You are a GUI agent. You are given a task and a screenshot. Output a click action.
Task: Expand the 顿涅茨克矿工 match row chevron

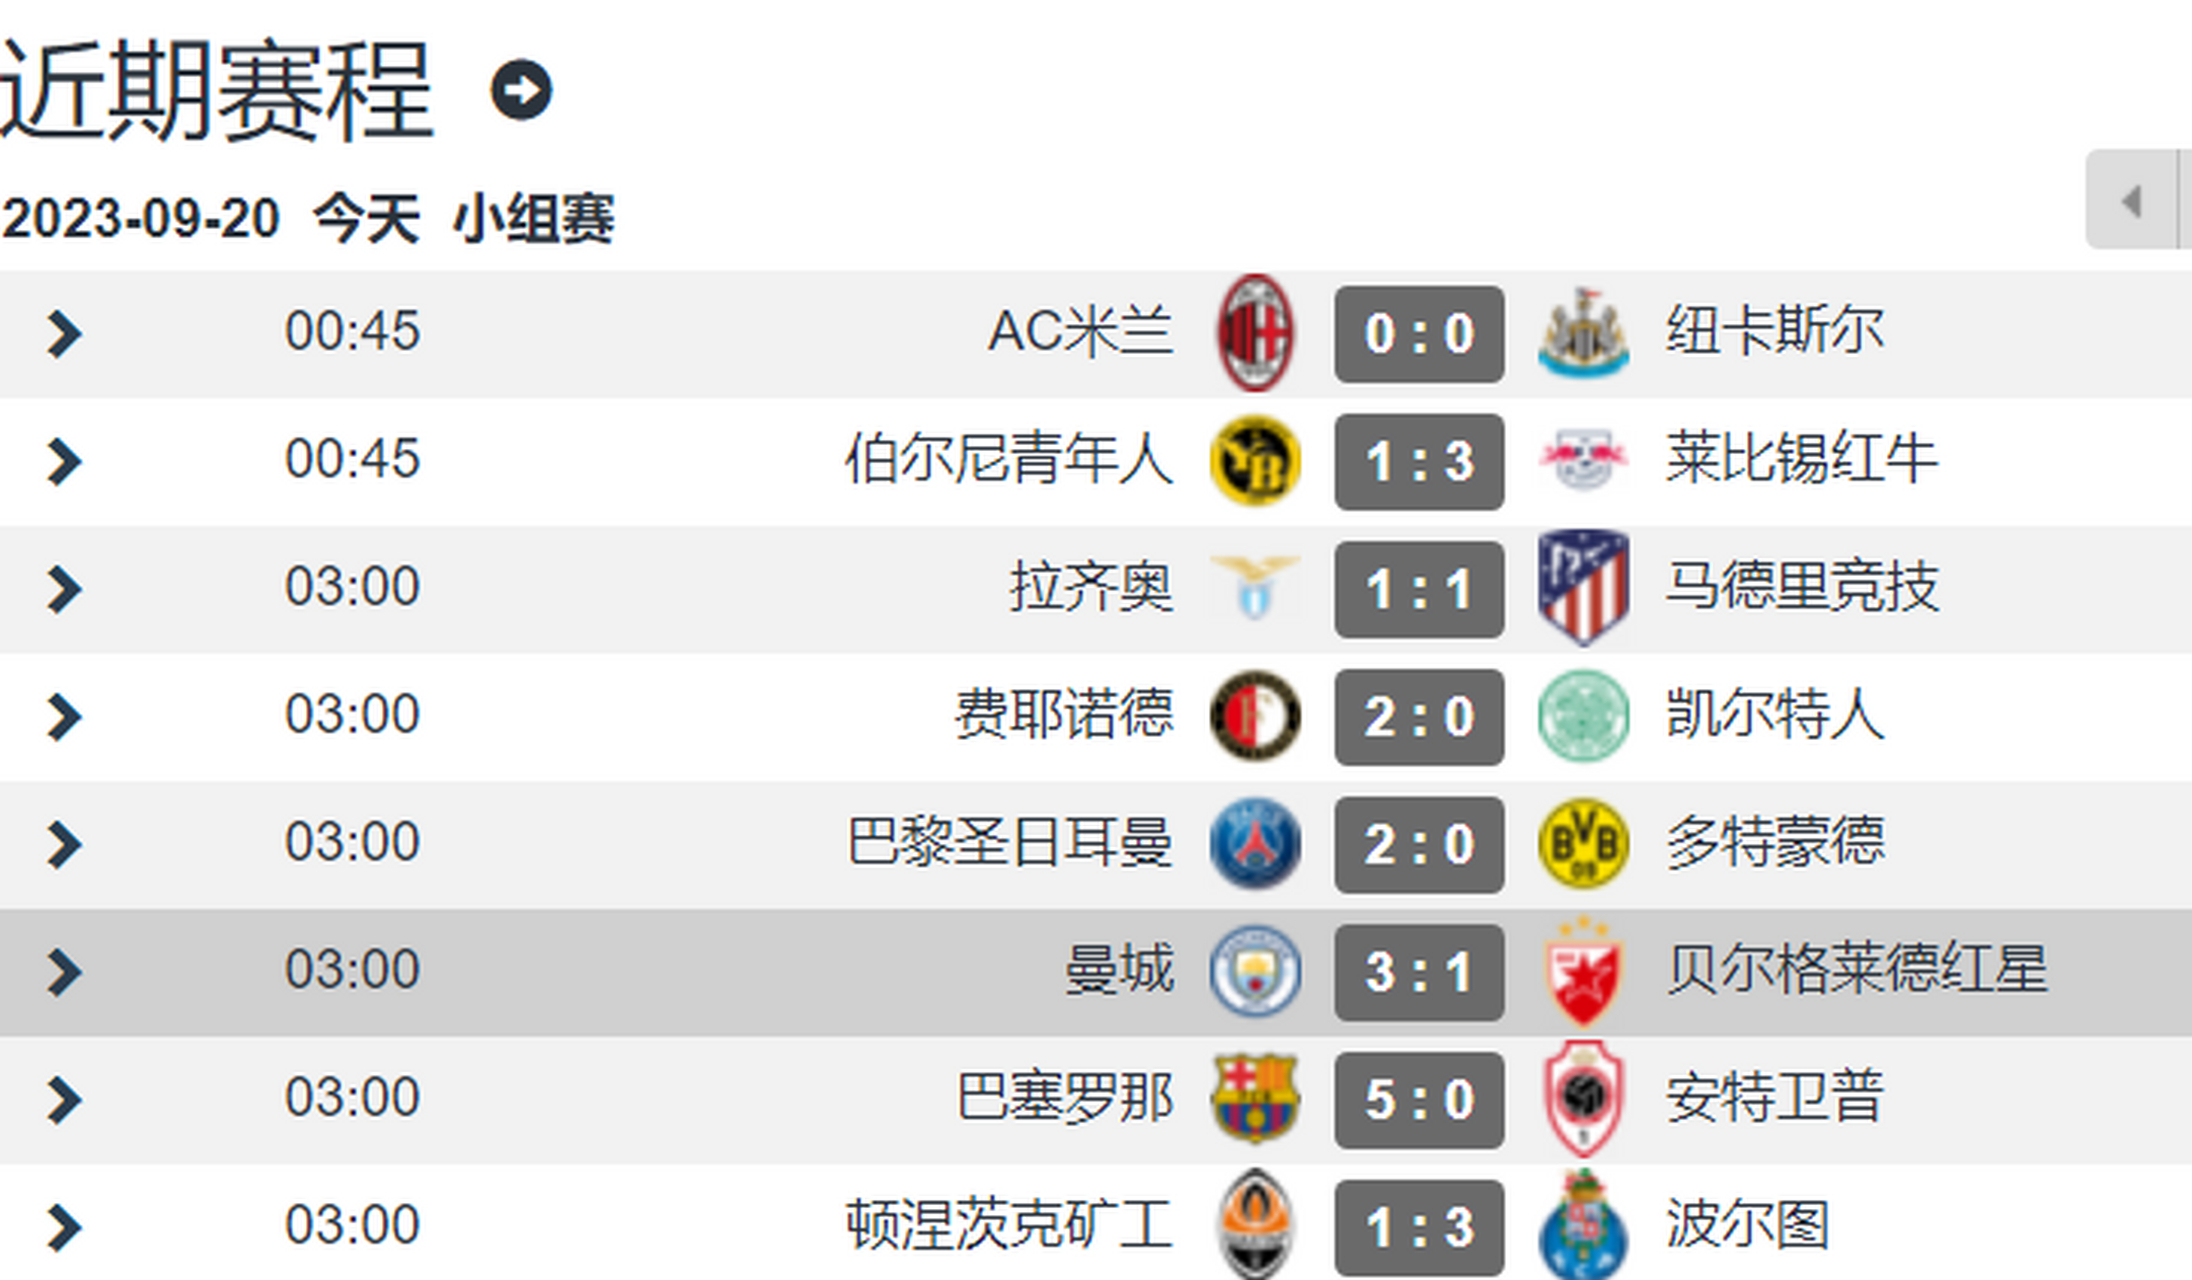pos(64,1227)
